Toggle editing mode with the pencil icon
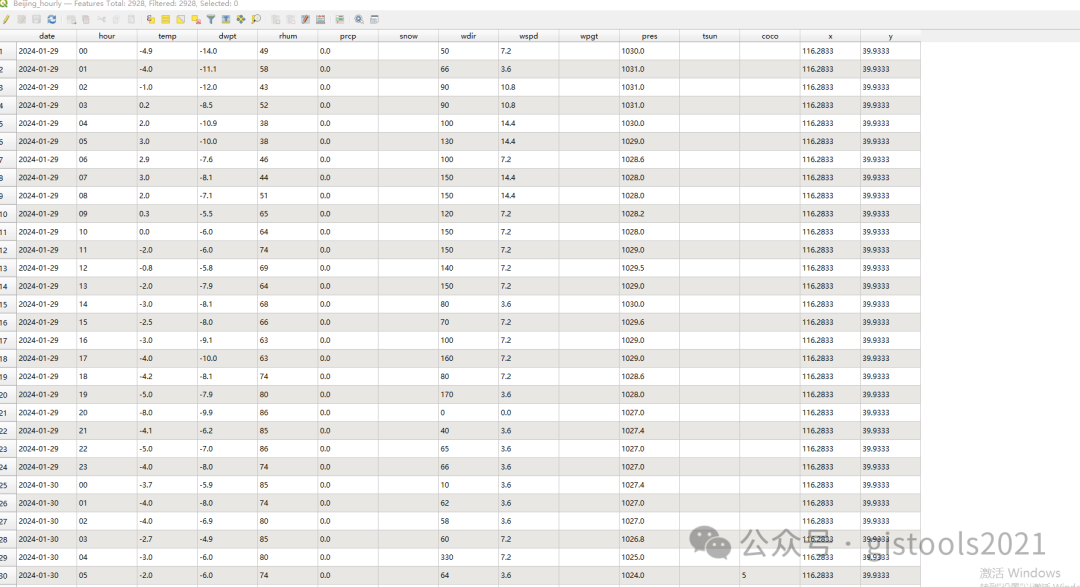The image size is (1080, 587). coord(6,19)
